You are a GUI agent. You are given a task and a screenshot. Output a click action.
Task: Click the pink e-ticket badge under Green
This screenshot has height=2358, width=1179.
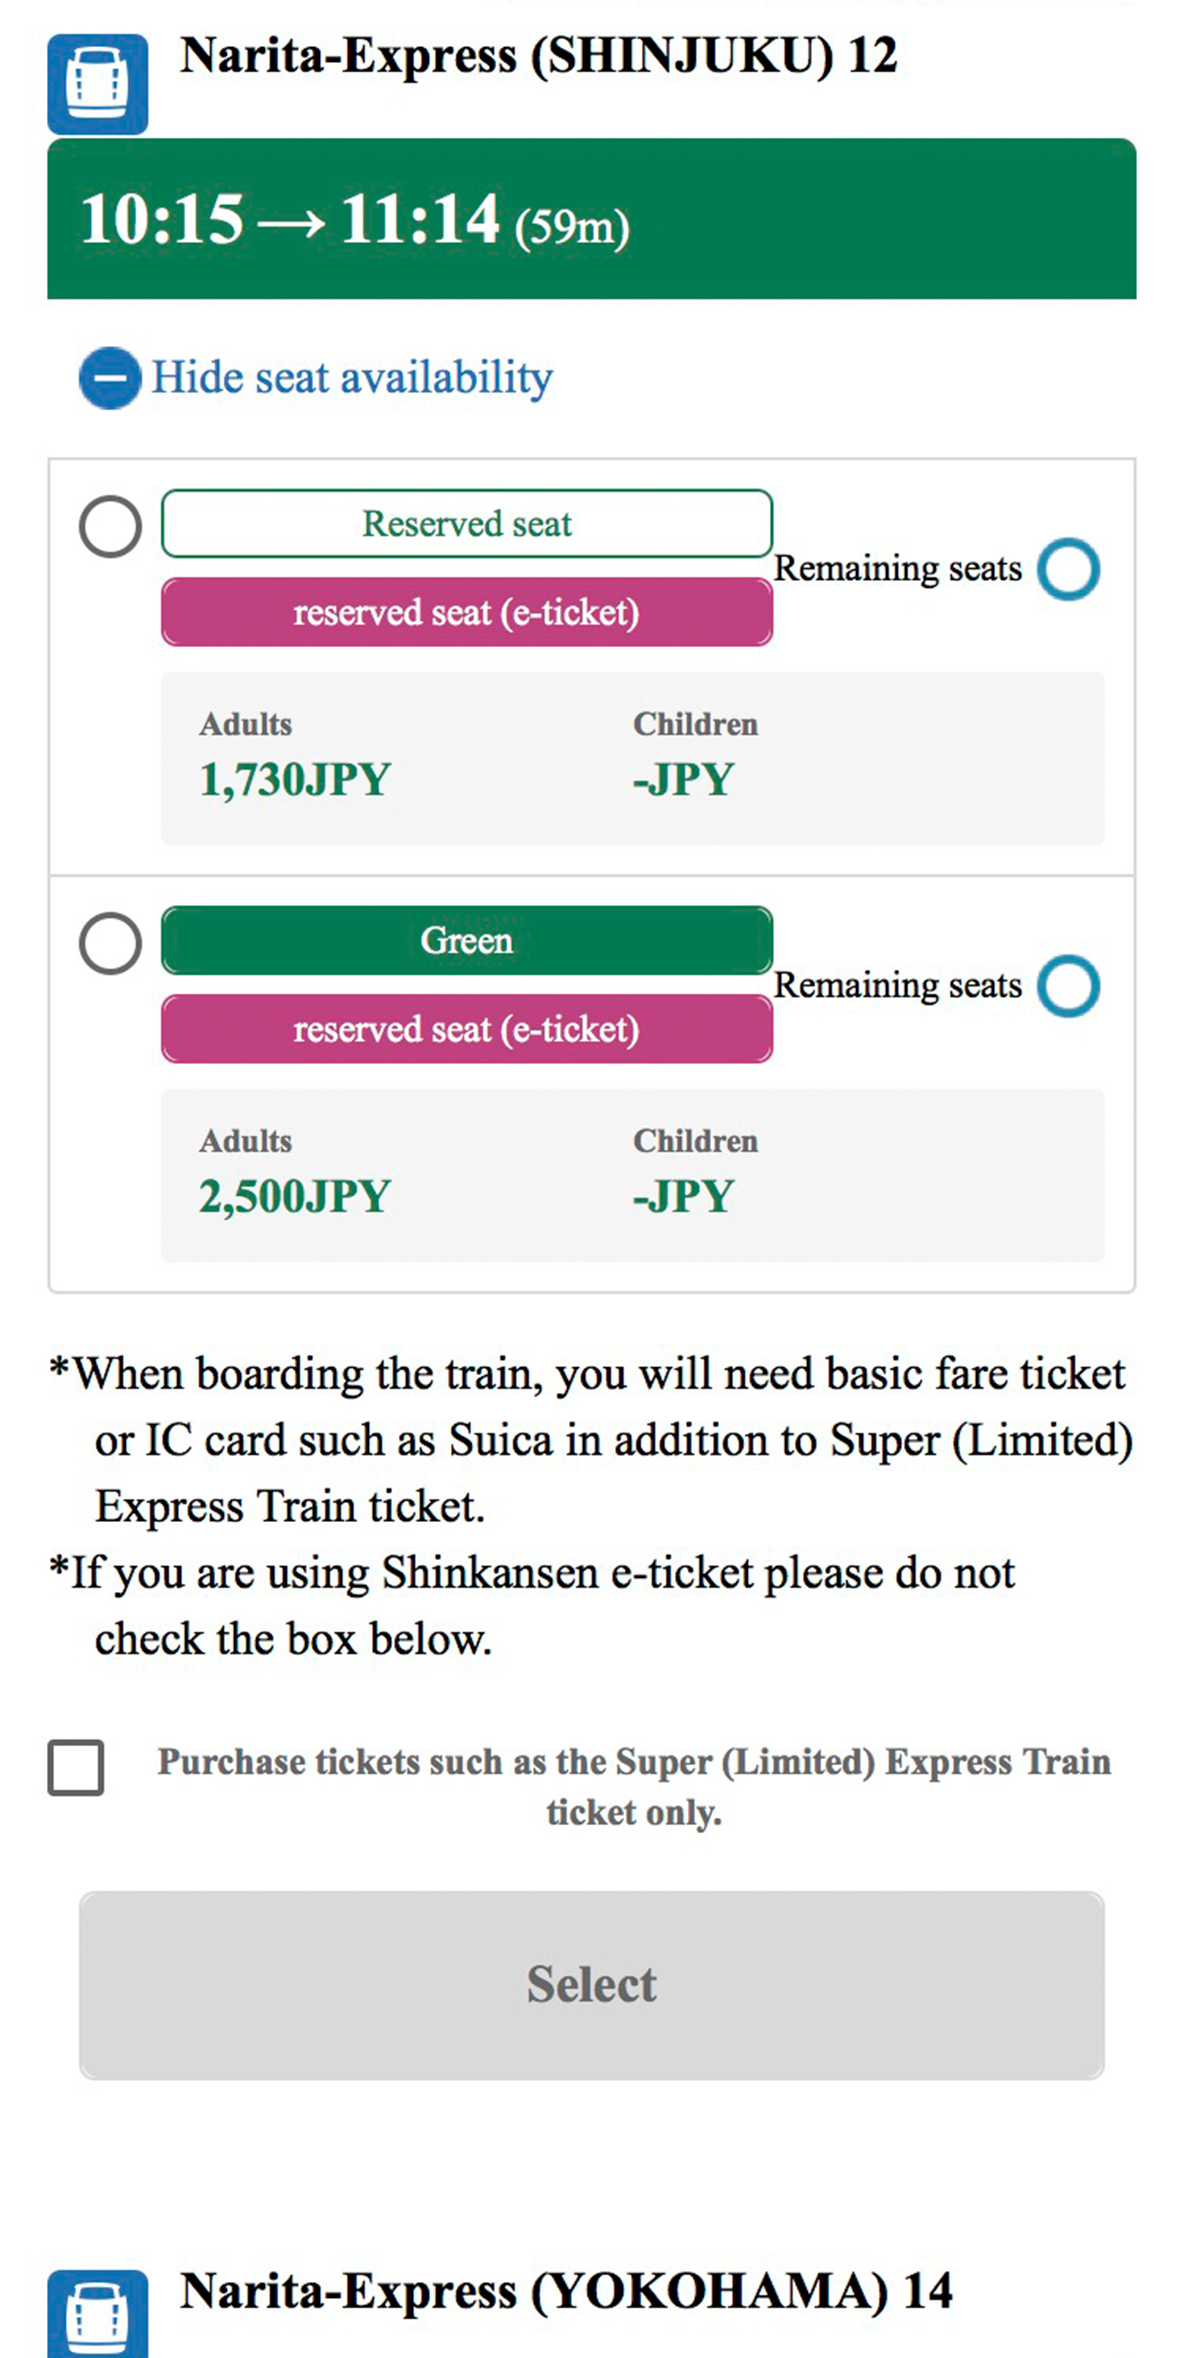466,1029
